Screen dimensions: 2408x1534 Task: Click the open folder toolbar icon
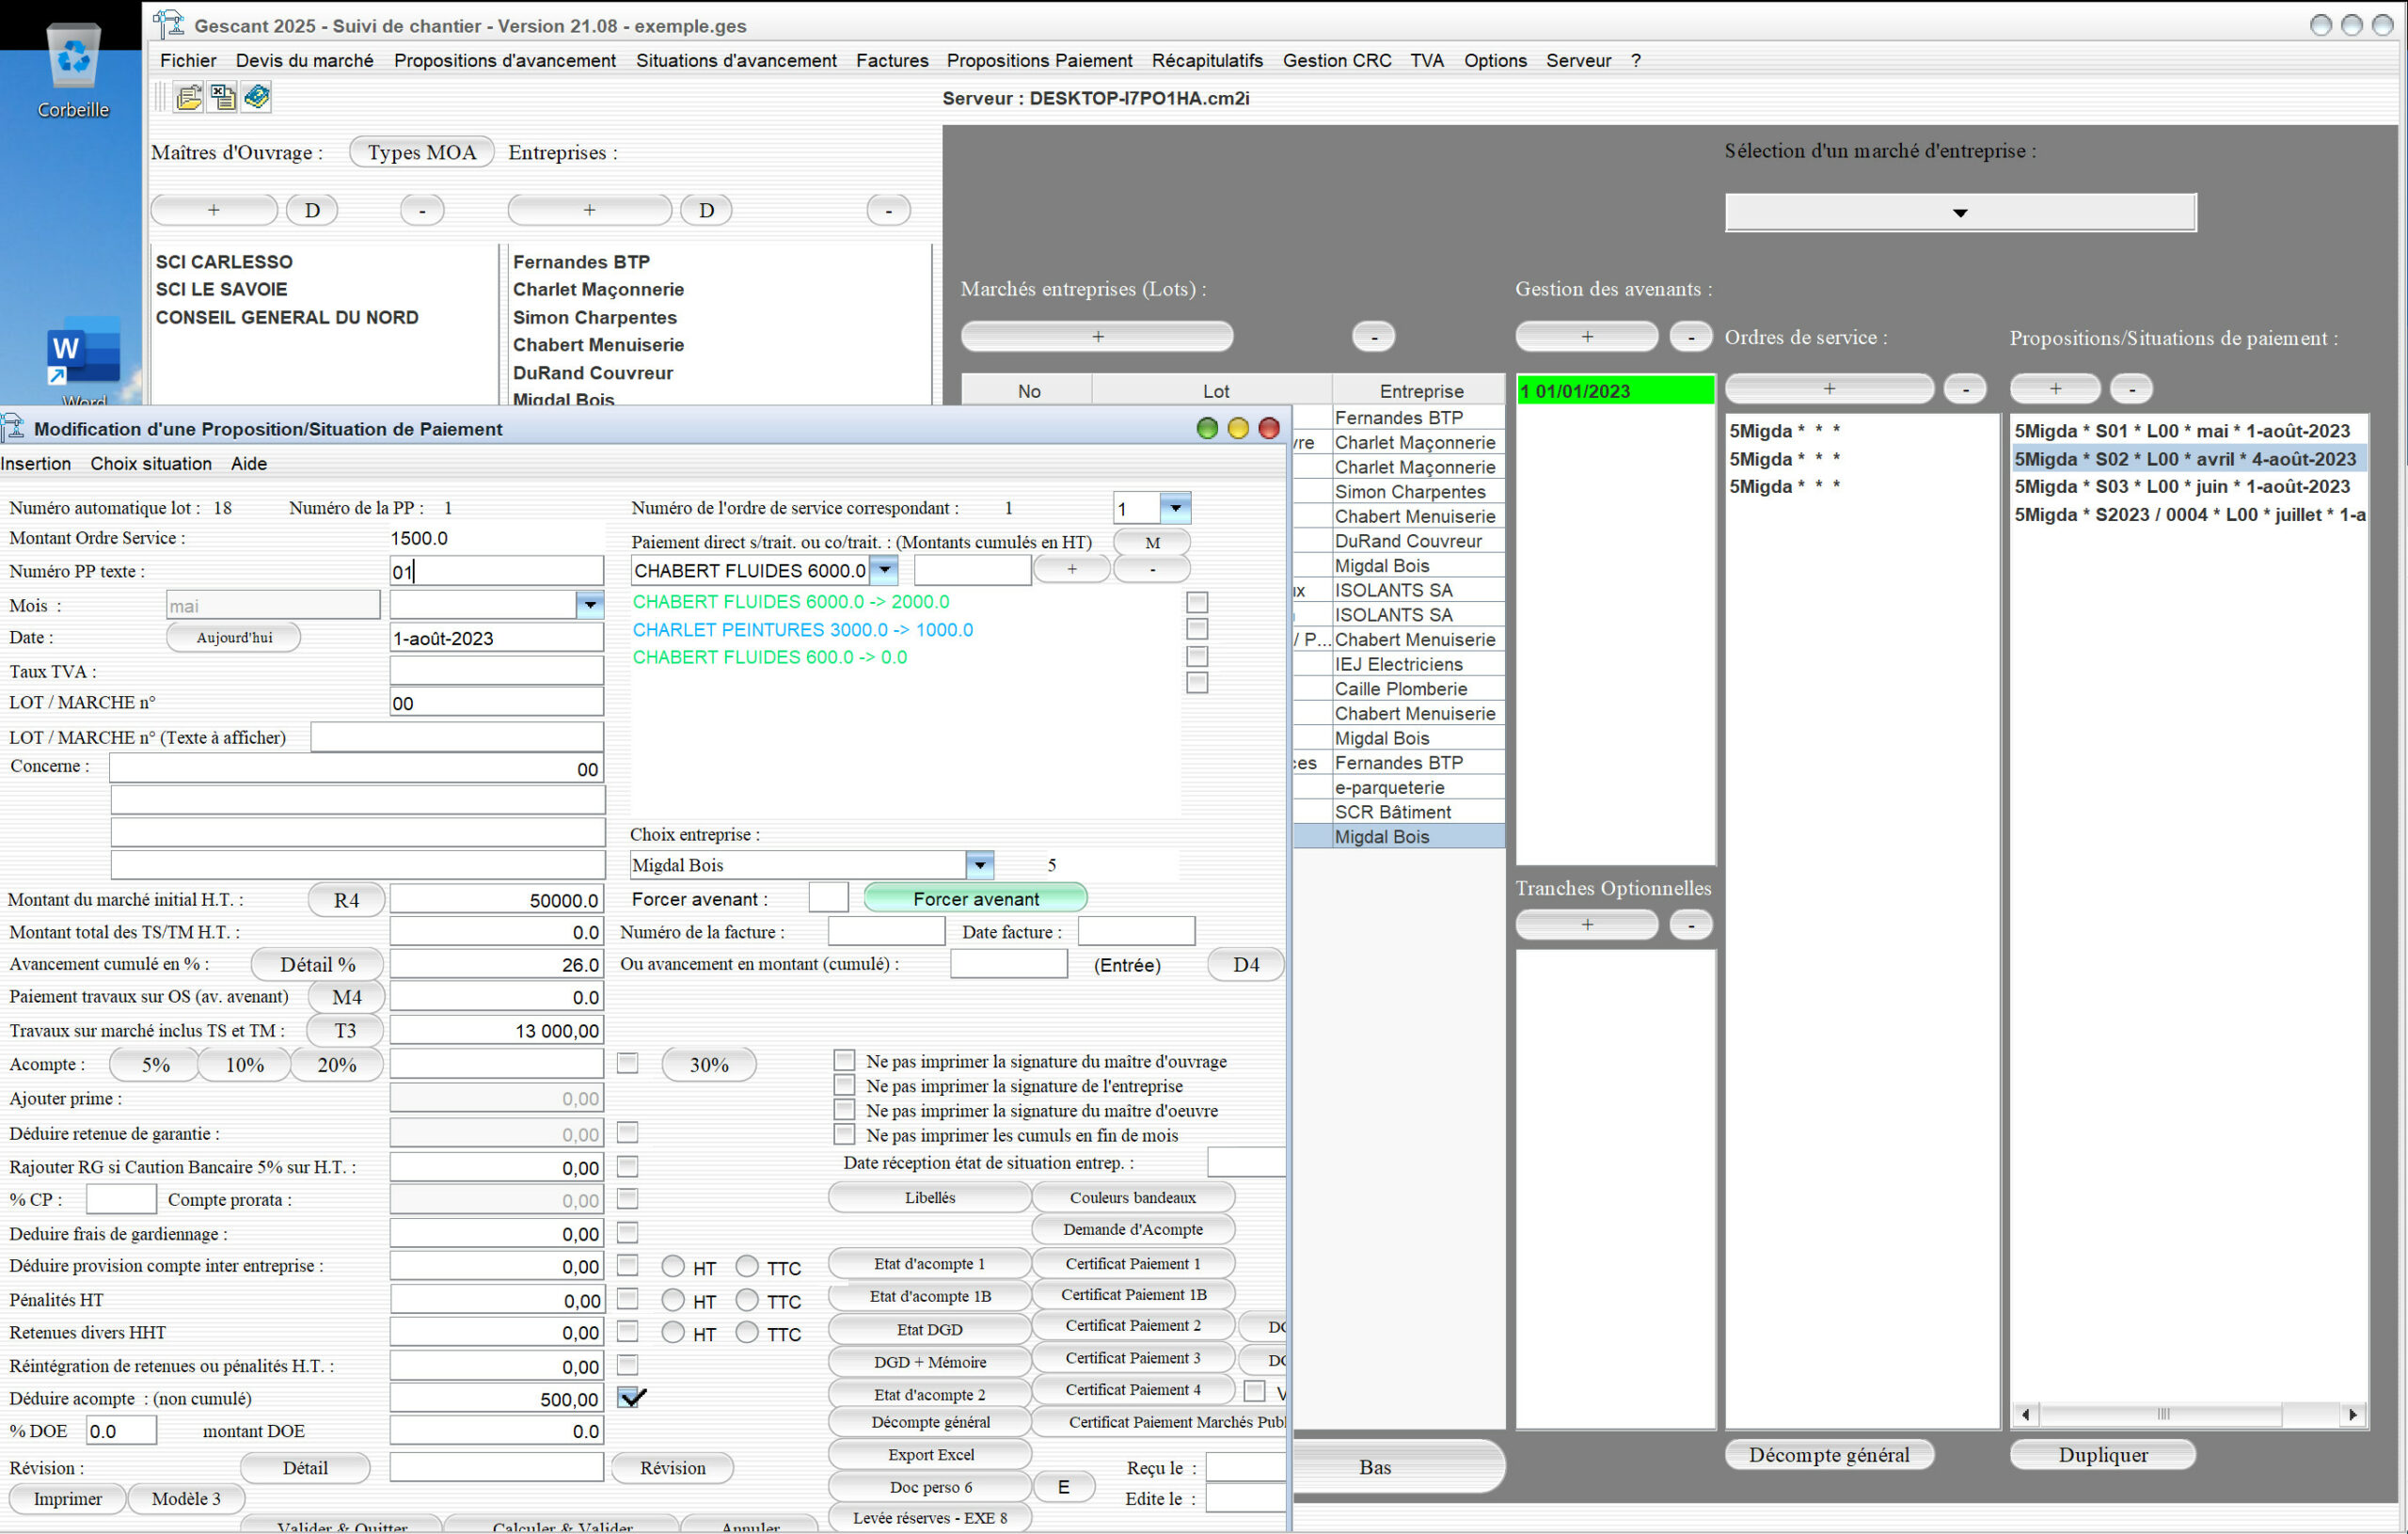(x=188, y=97)
